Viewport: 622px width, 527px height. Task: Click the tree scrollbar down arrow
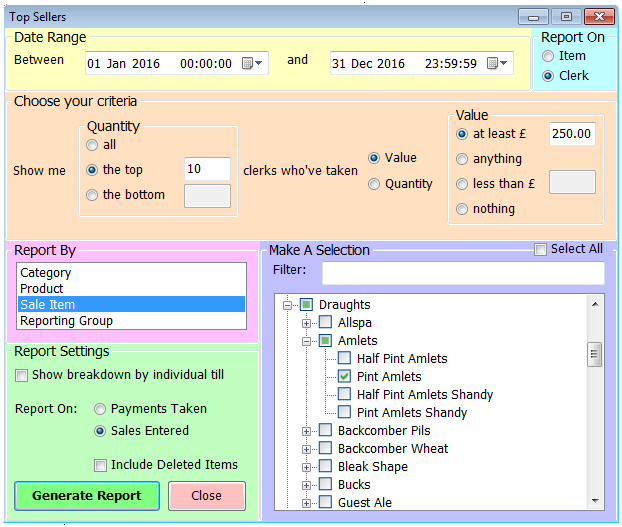point(595,501)
